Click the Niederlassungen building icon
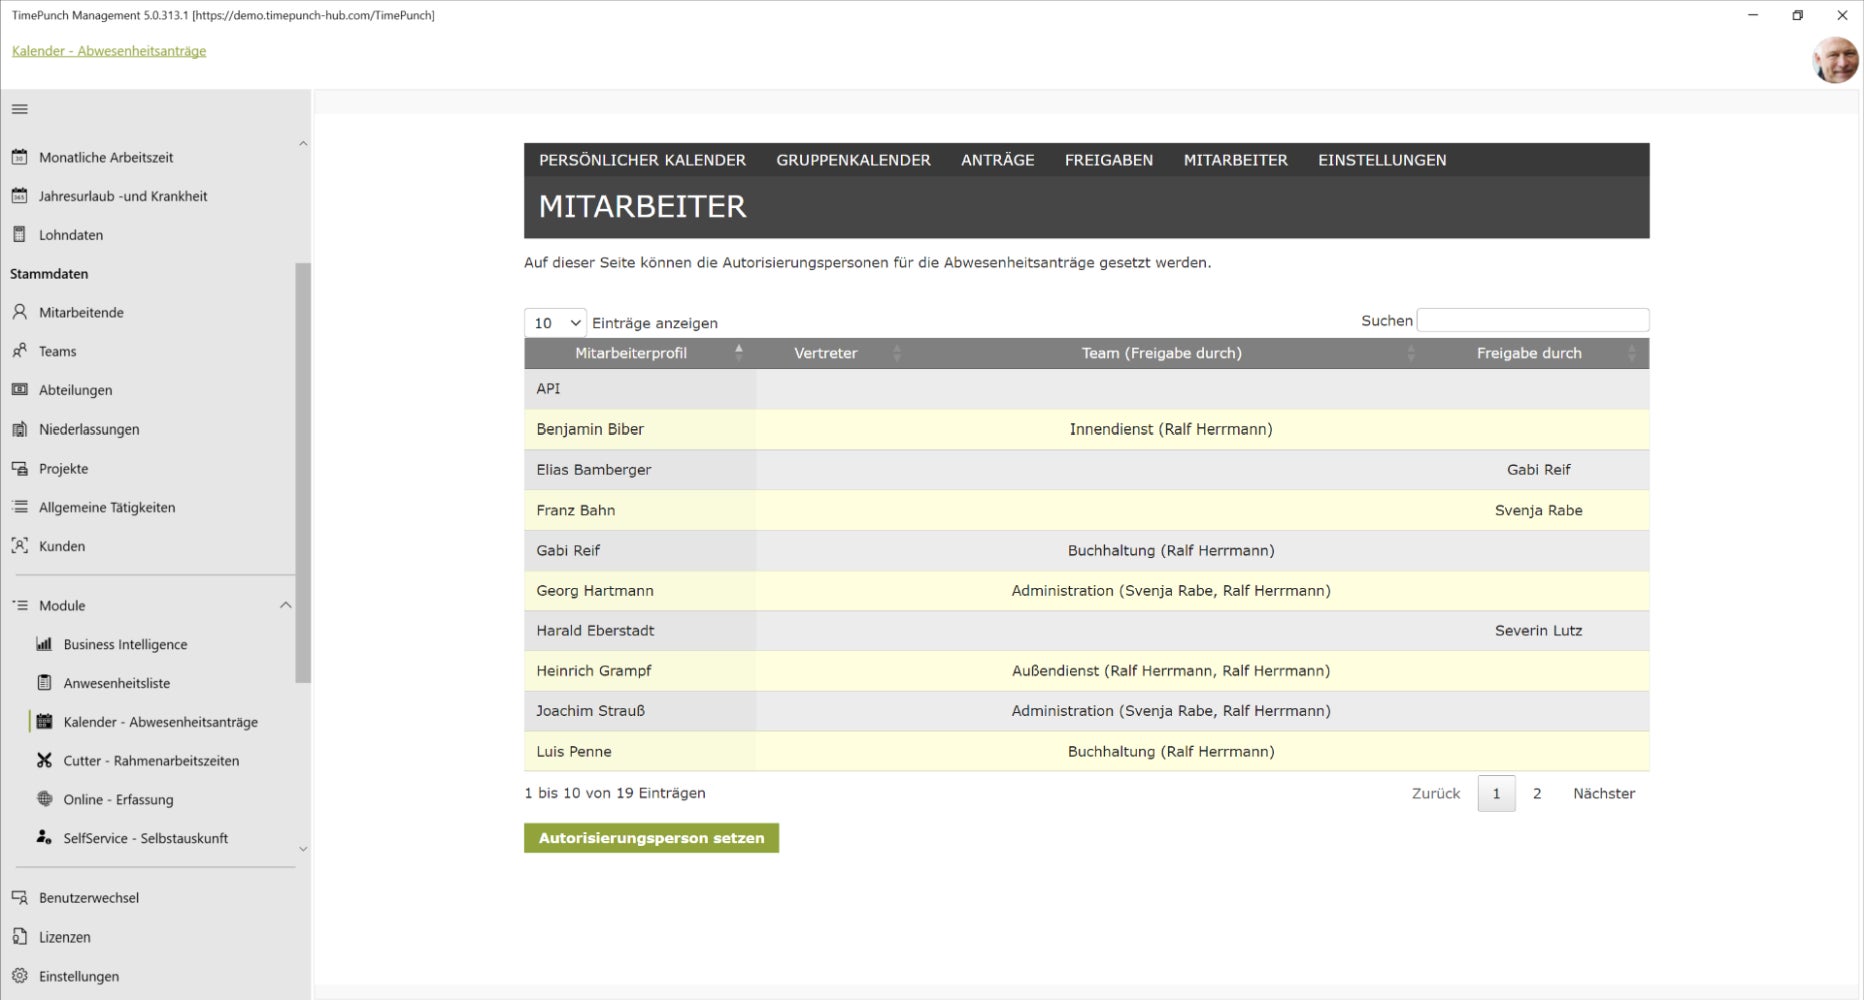Screen dimensions: 1864x1000 [19, 429]
